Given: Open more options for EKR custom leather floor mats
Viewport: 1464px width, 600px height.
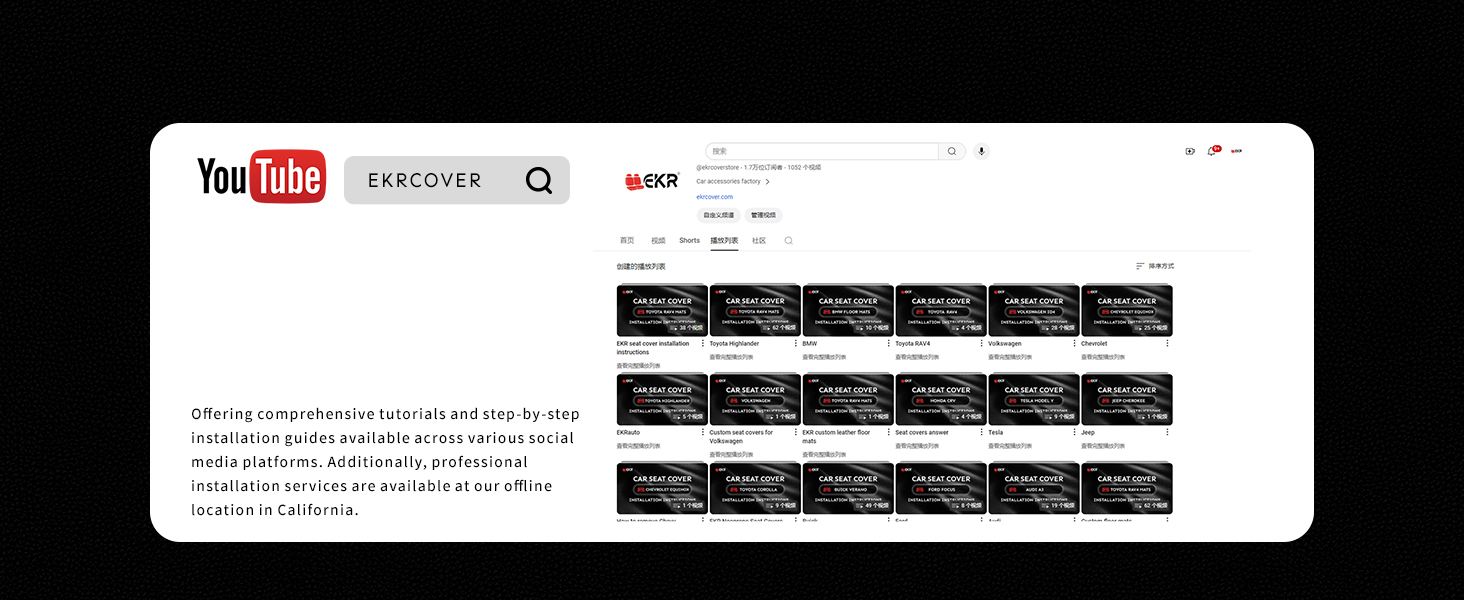Looking at the screenshot, I should [889, 433].
